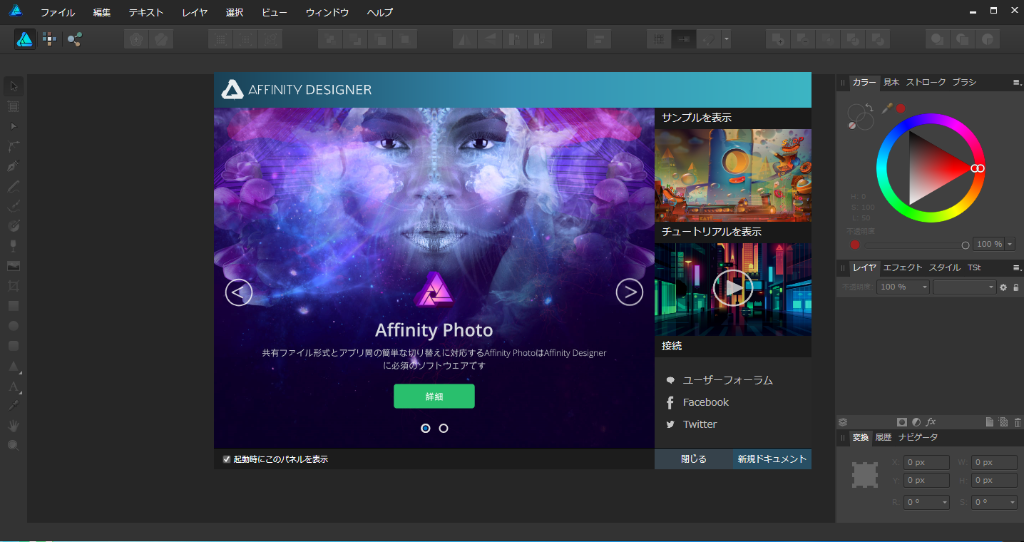1024x542 pixels.
Task: Open the color opacity 100% dropdown
Action: [1010, 244]
